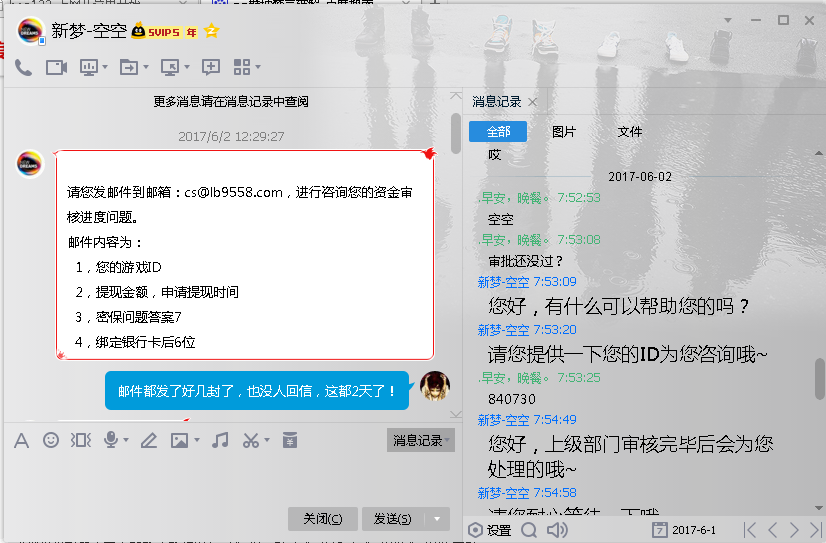Click the message input text area

232,479
